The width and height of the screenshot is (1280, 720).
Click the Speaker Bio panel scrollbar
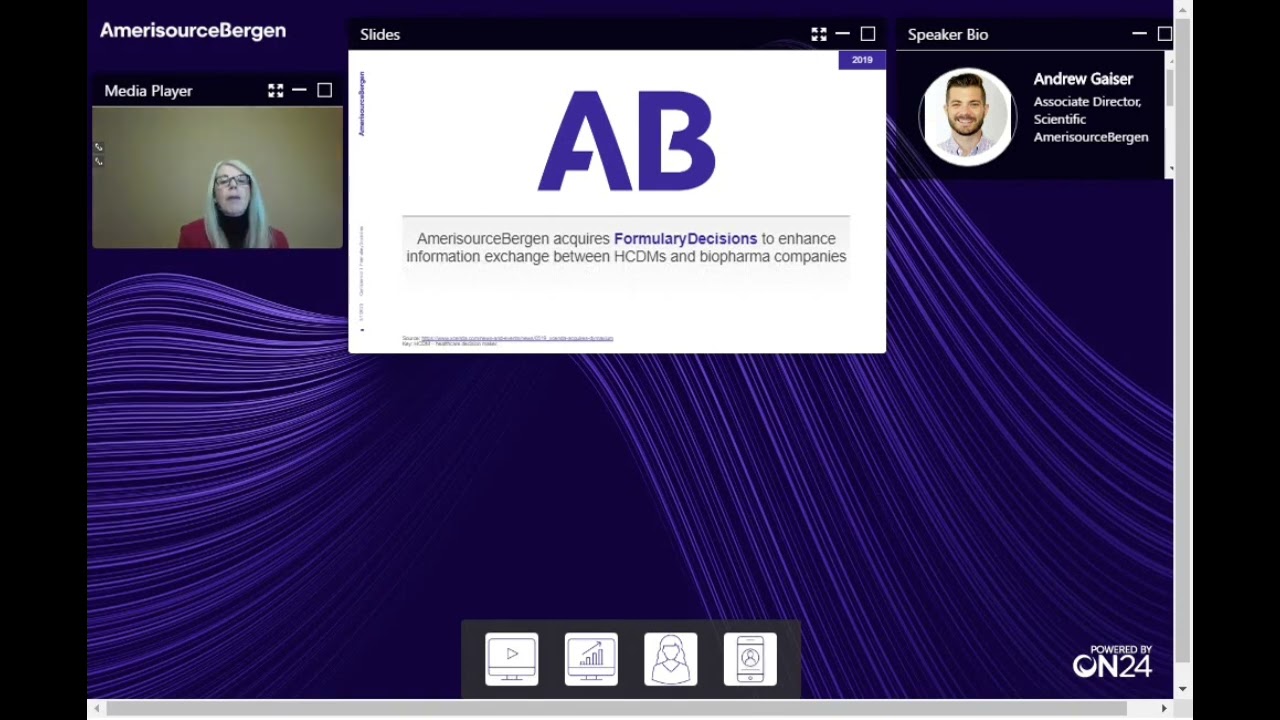click(1170, 88)
